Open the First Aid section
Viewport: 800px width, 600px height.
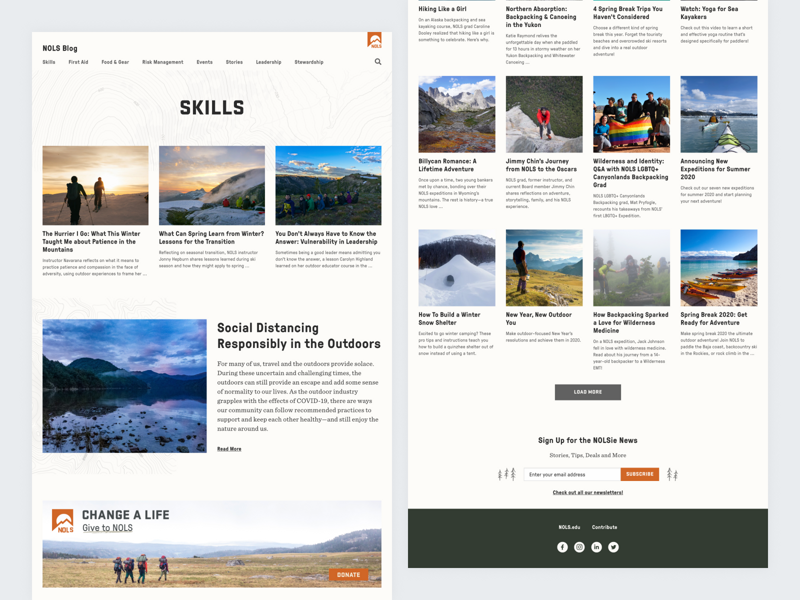(x=80, y=61)
